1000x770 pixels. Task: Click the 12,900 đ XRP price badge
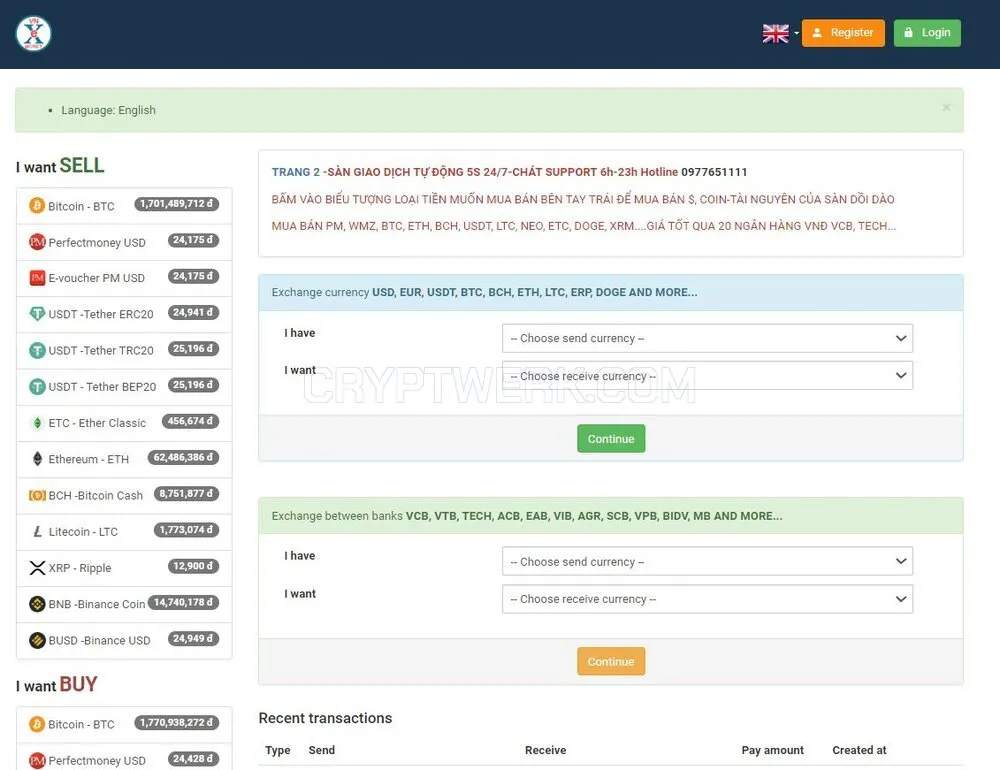[x=193, y=566]
